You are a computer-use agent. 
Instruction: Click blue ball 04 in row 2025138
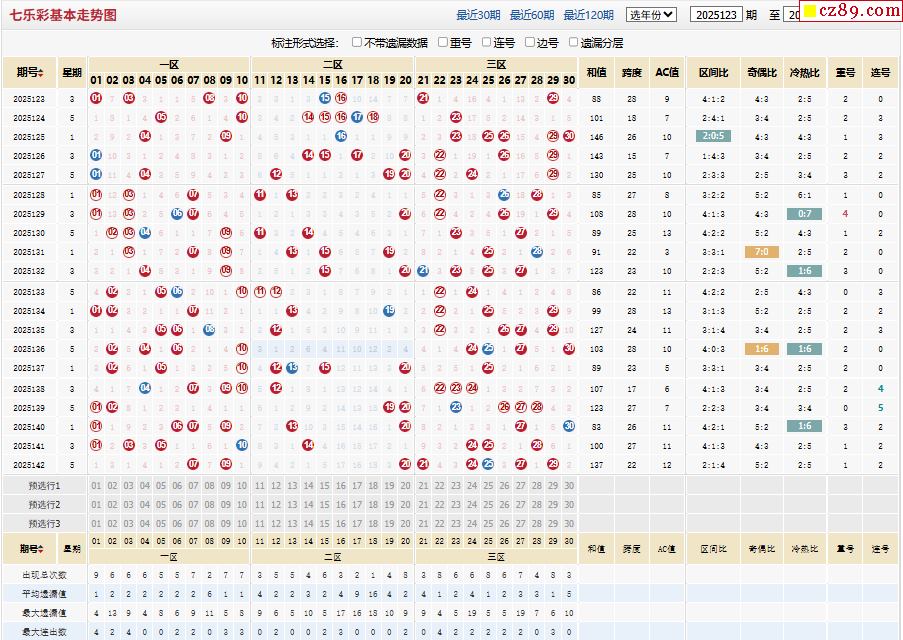tap(145, 388)
